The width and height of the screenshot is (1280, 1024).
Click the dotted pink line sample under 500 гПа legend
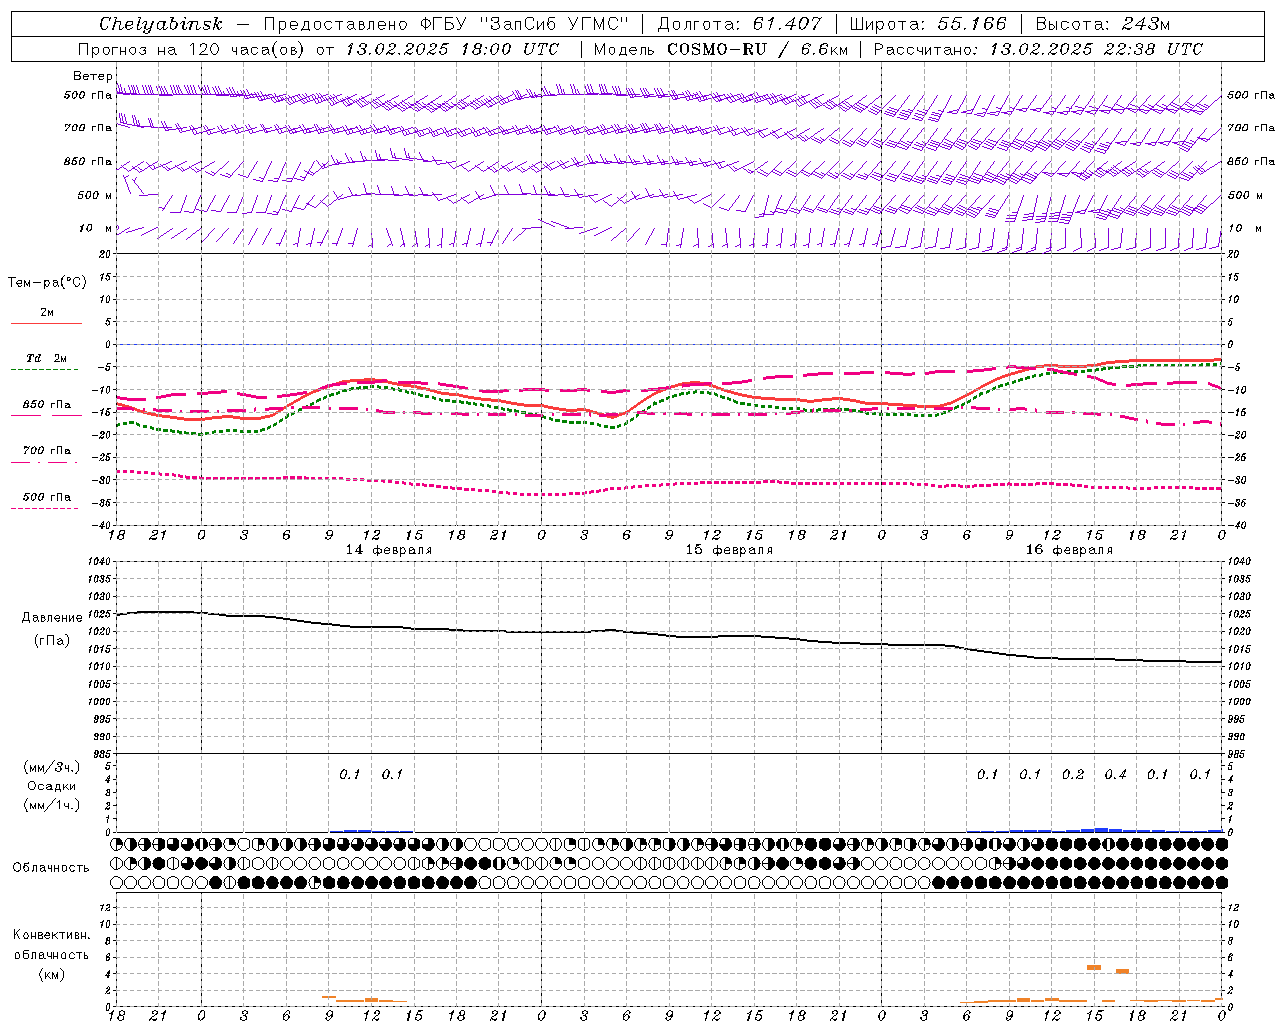tap(45, 508)
